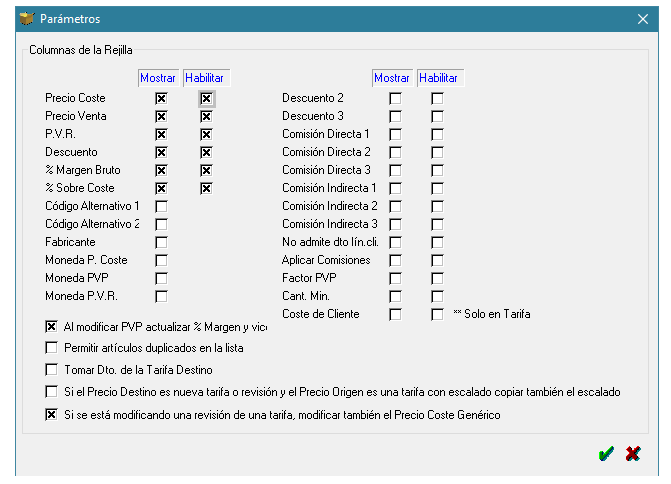The width and height of the screenshot is (671, 484).
Task: Tick Mostrar for Comisión Directa 1
Action: 395,134
